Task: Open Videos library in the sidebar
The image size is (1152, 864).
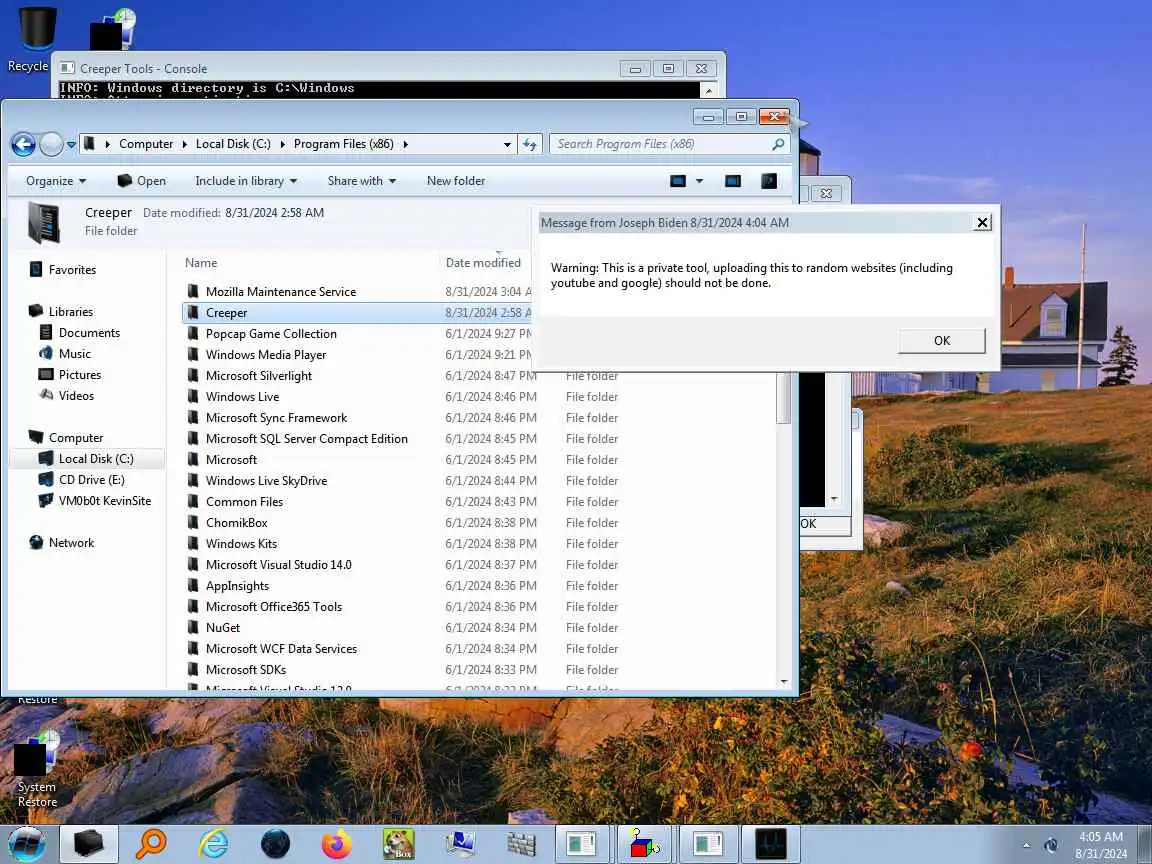Action: (x=76, y=396)
